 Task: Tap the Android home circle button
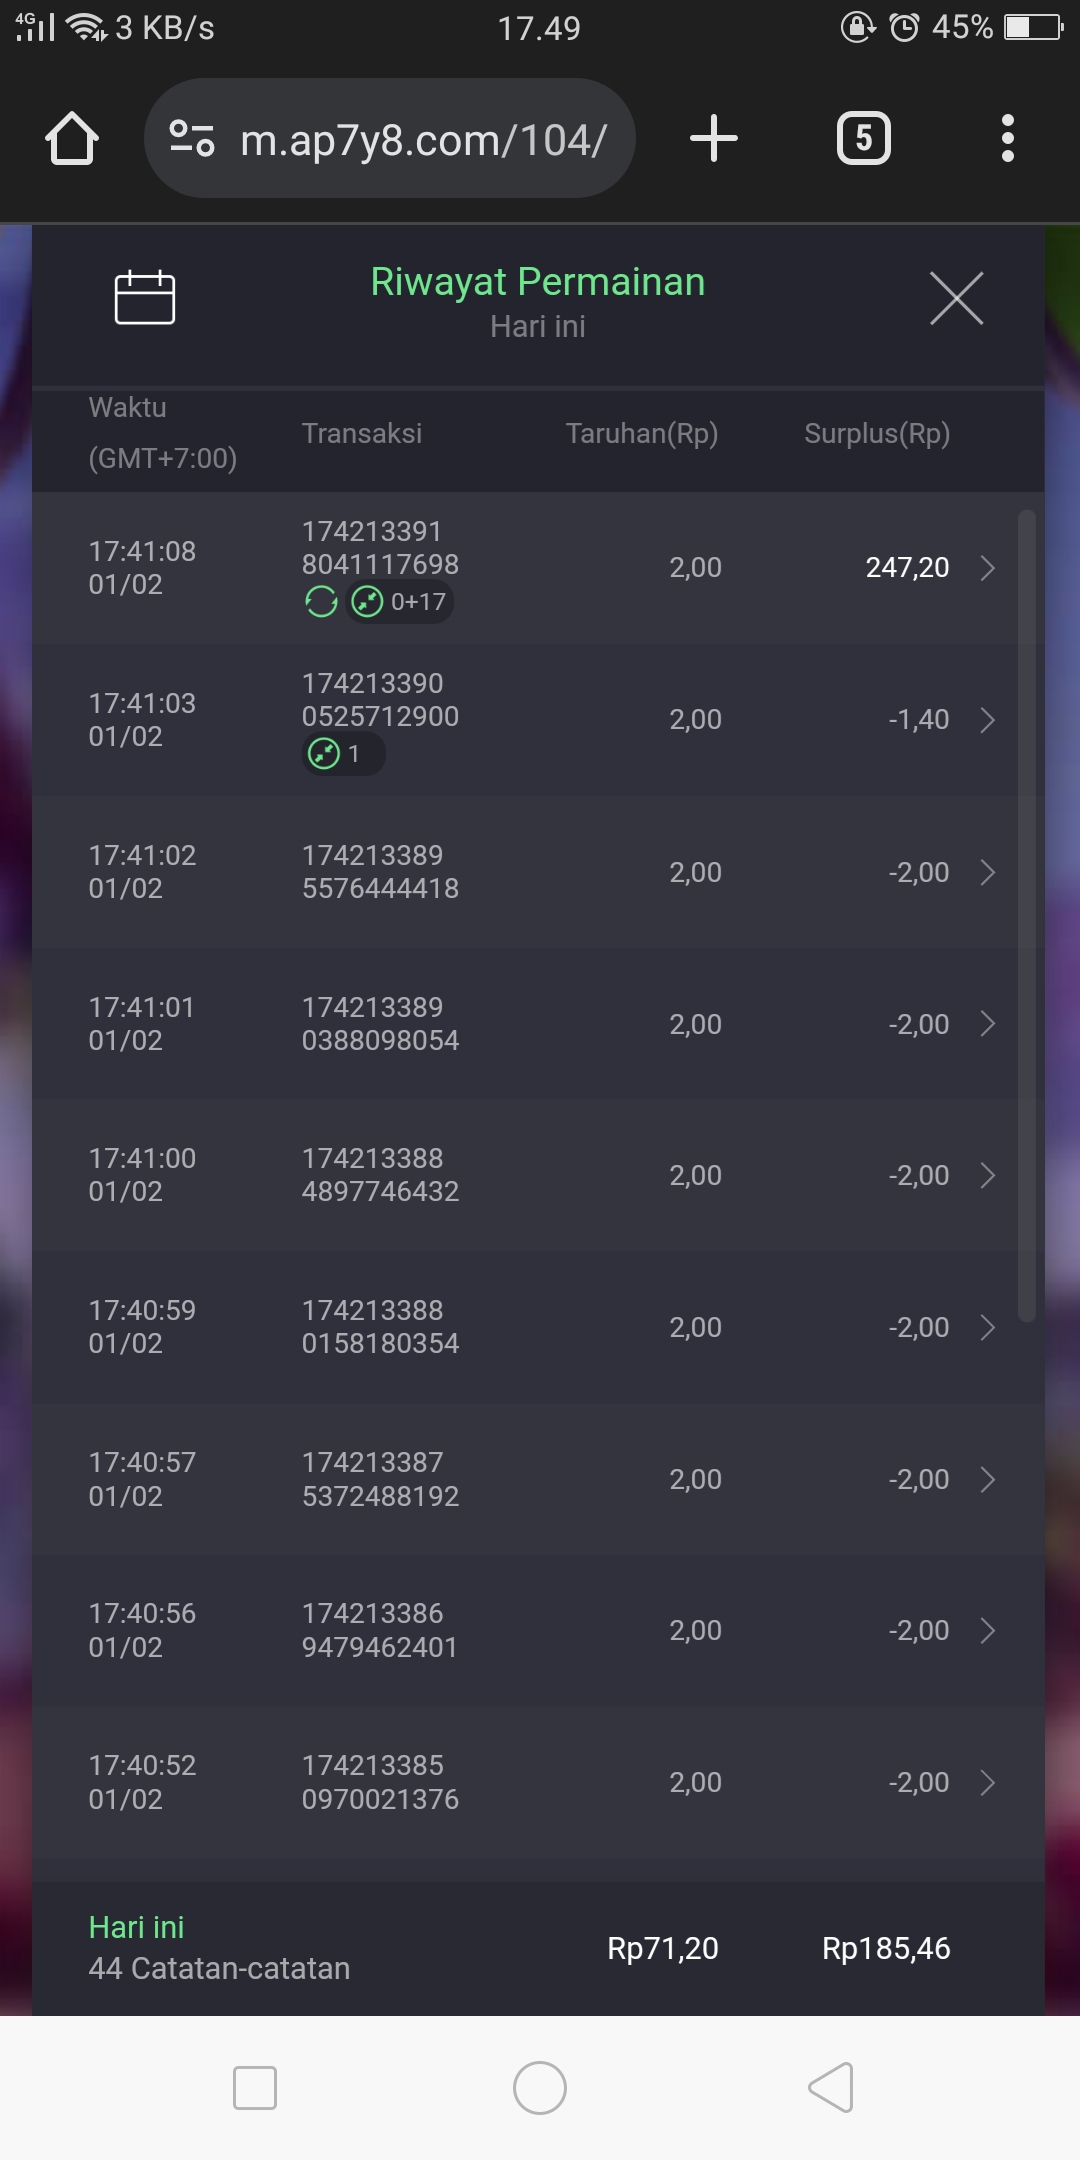point(539,2088)
